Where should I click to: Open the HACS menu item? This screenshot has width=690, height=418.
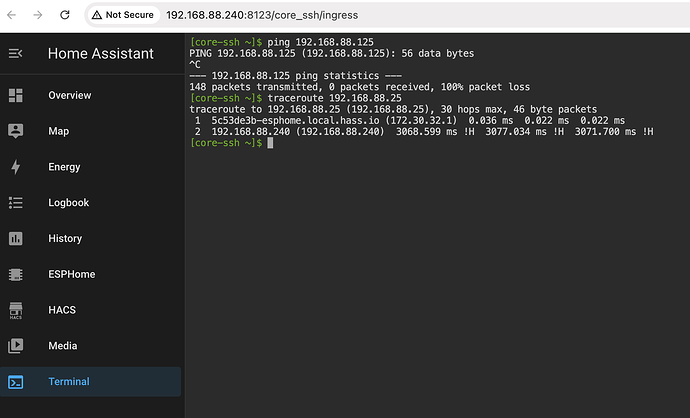click(91, 310)
